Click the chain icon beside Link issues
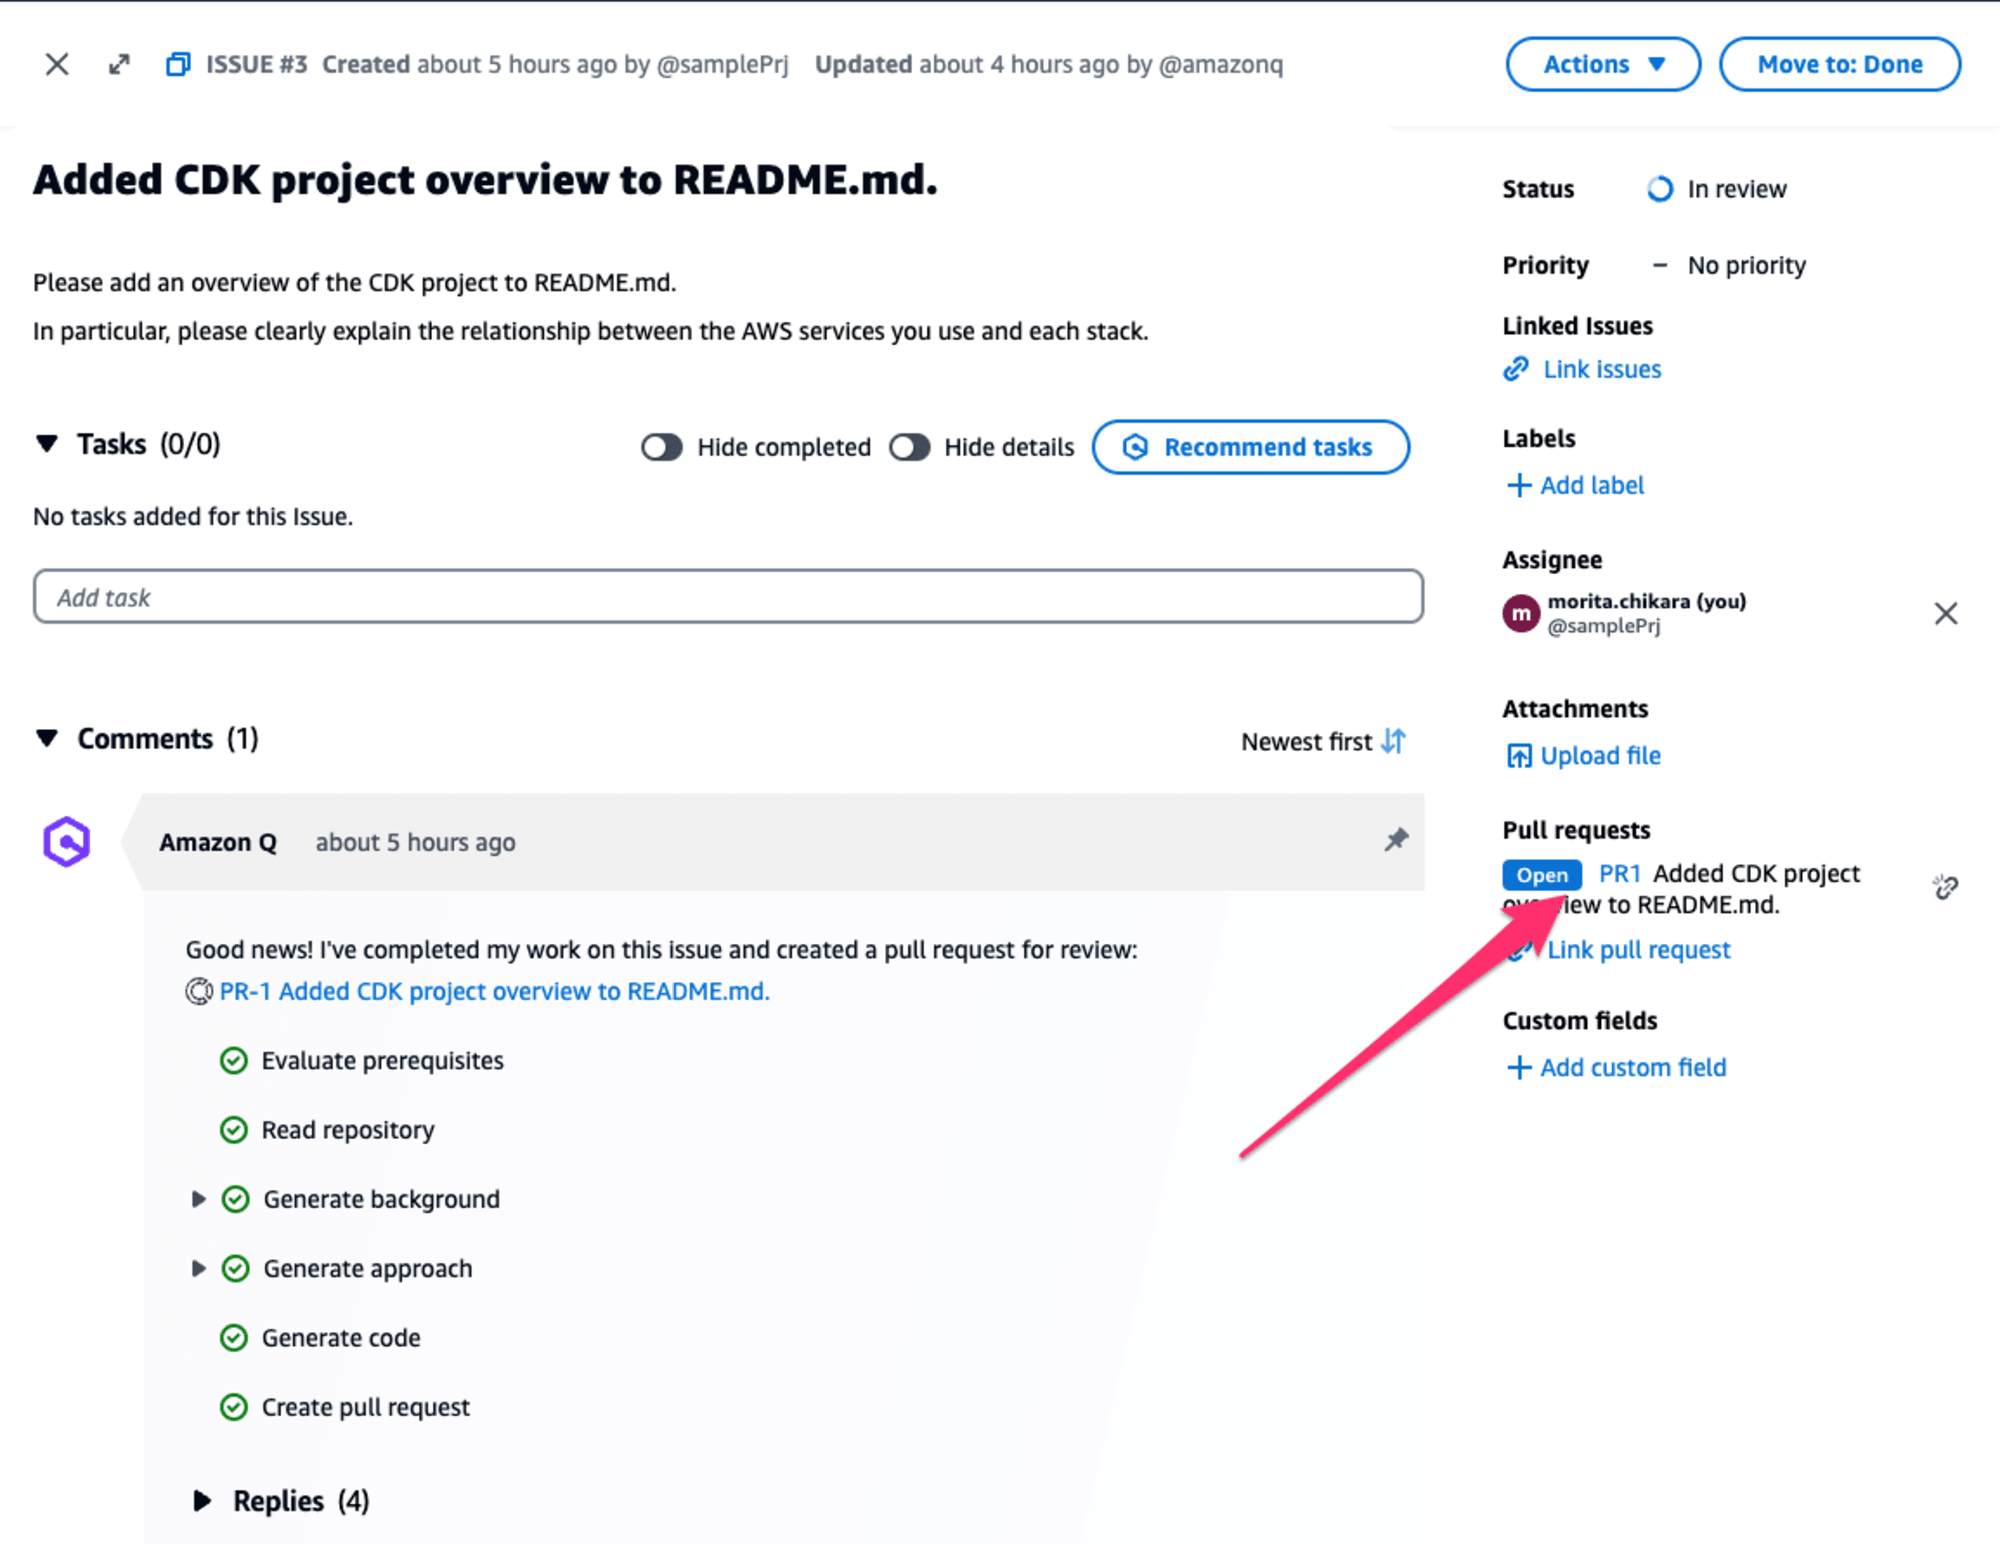2000x1544 pixels. point(1516,369)
